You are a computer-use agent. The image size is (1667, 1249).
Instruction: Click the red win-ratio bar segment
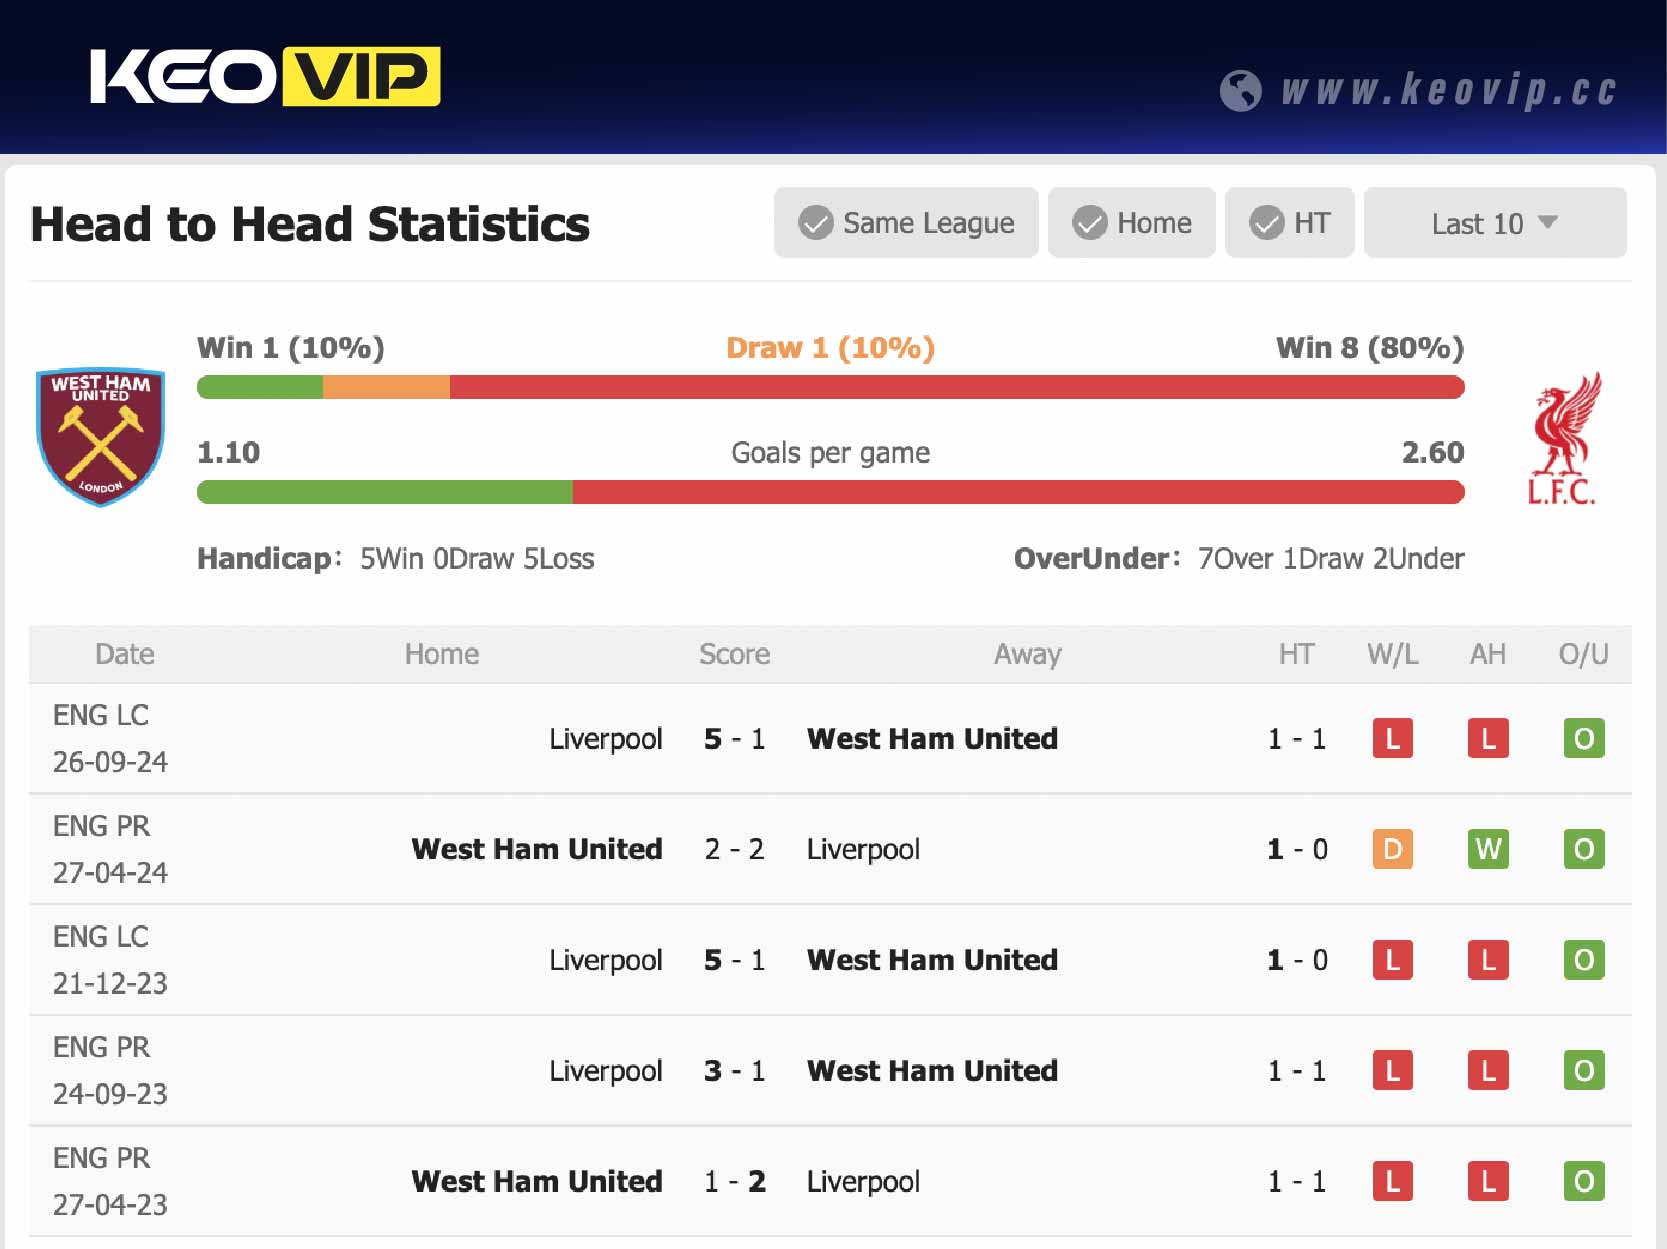tap(956, 387)
